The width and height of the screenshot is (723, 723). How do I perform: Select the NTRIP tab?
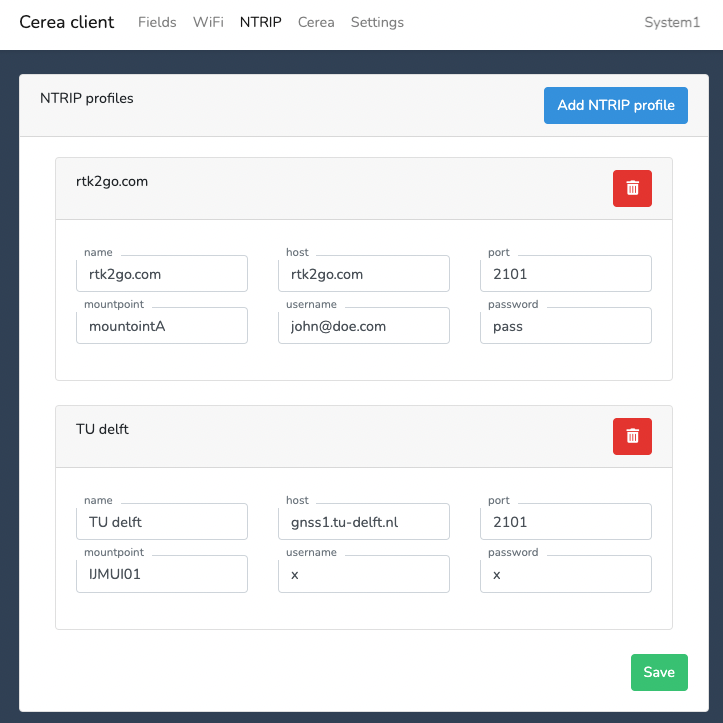coord(261,22)
